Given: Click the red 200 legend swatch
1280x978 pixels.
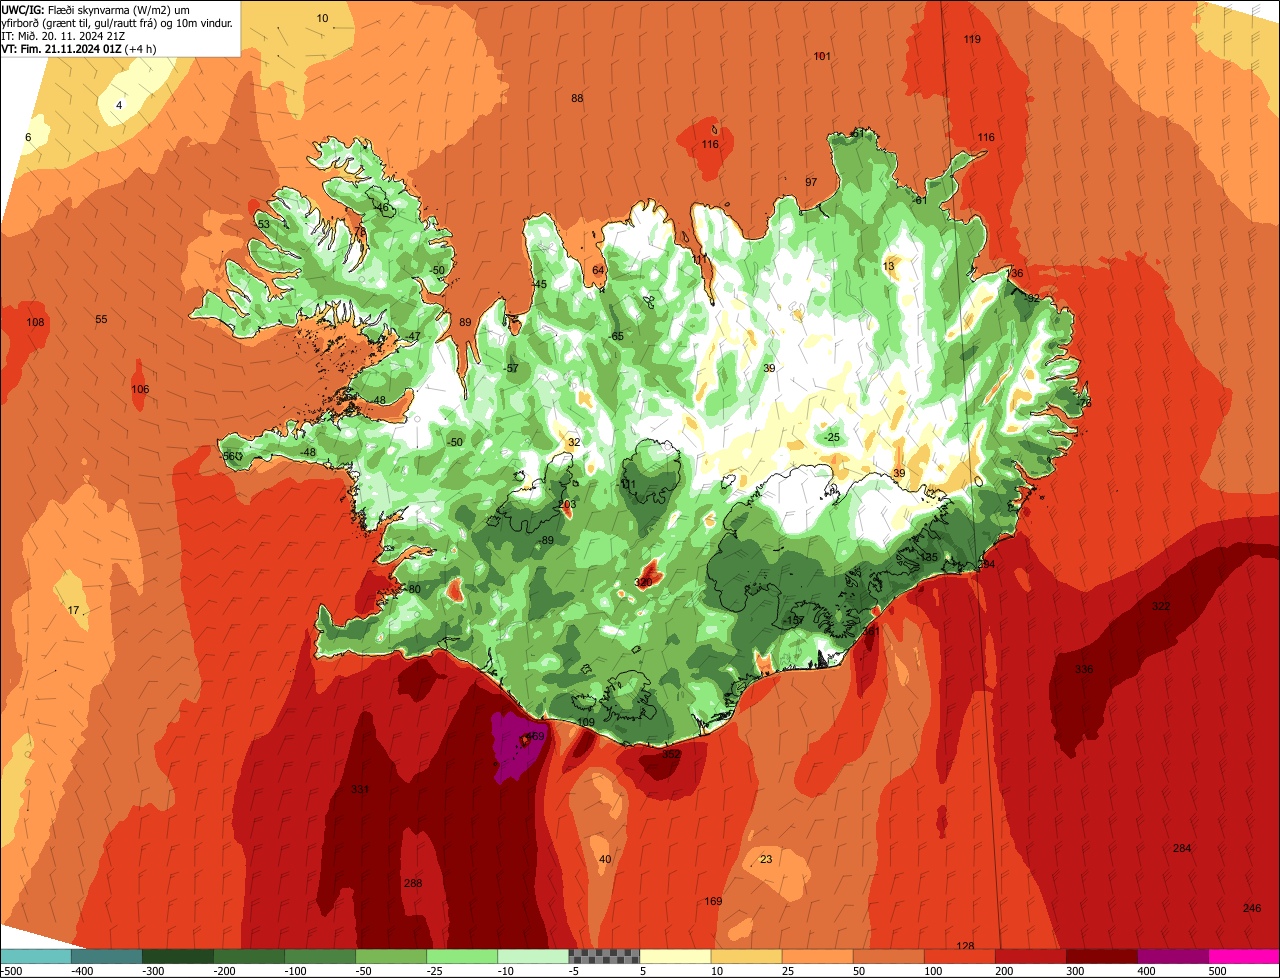Looking at the screenshot, I should pyautogui.click(x=1029, y=956).
